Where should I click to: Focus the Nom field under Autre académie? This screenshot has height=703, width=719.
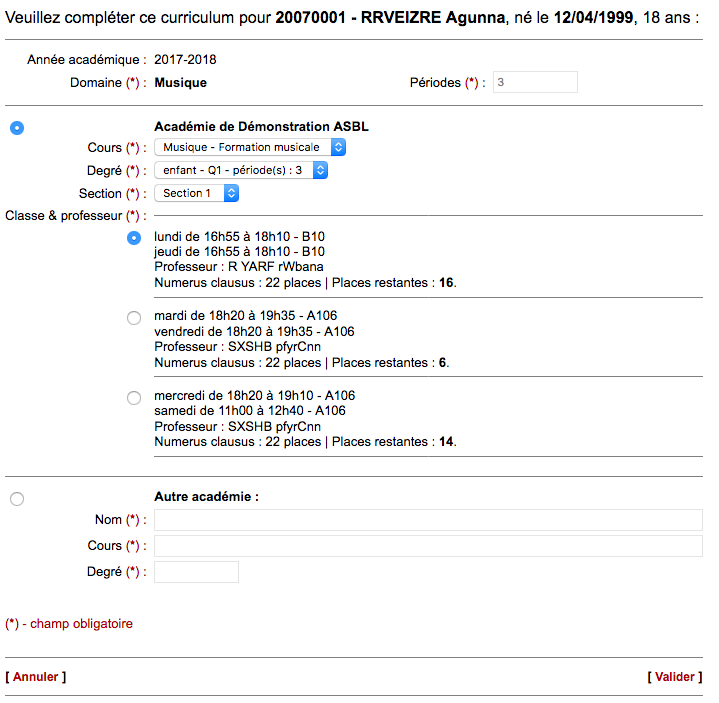pyautogui.click(x=428, y=520)
